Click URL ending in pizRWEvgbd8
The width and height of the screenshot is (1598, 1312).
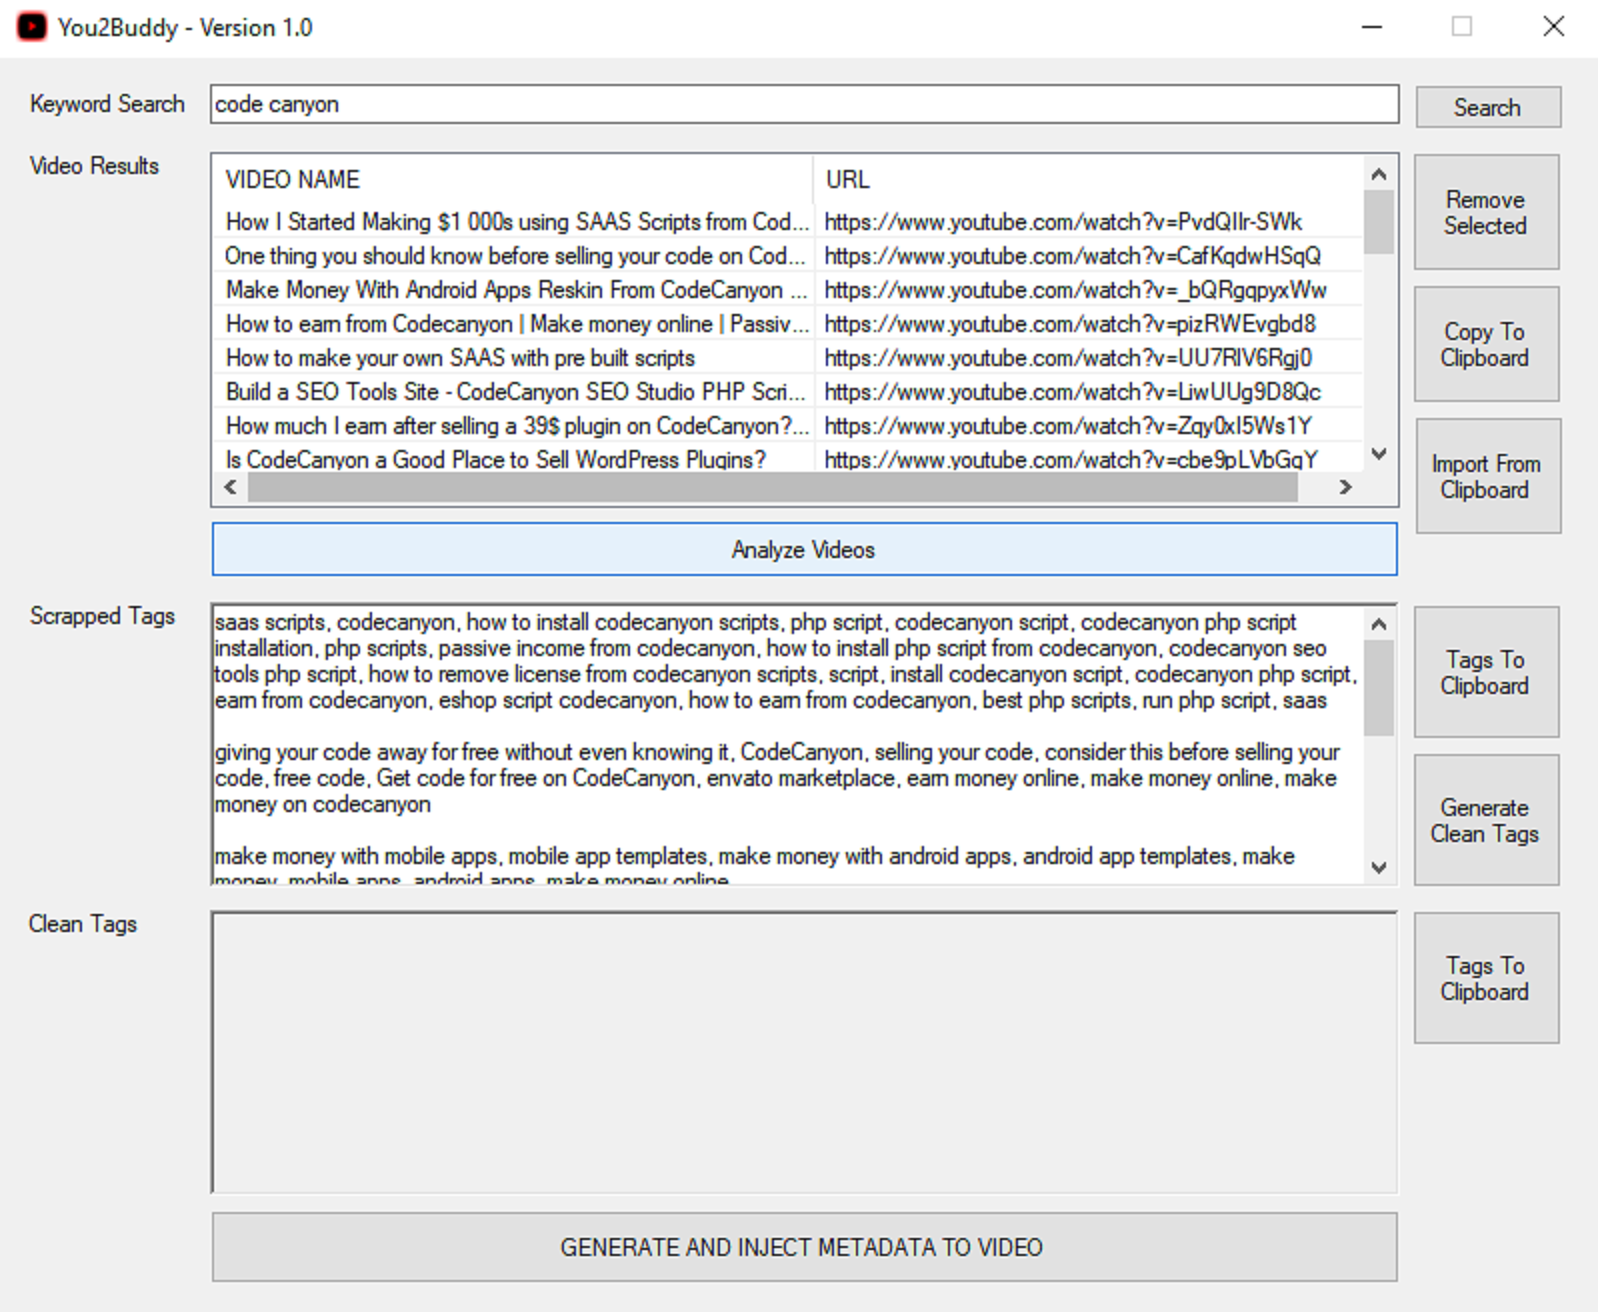[1070, 324]
